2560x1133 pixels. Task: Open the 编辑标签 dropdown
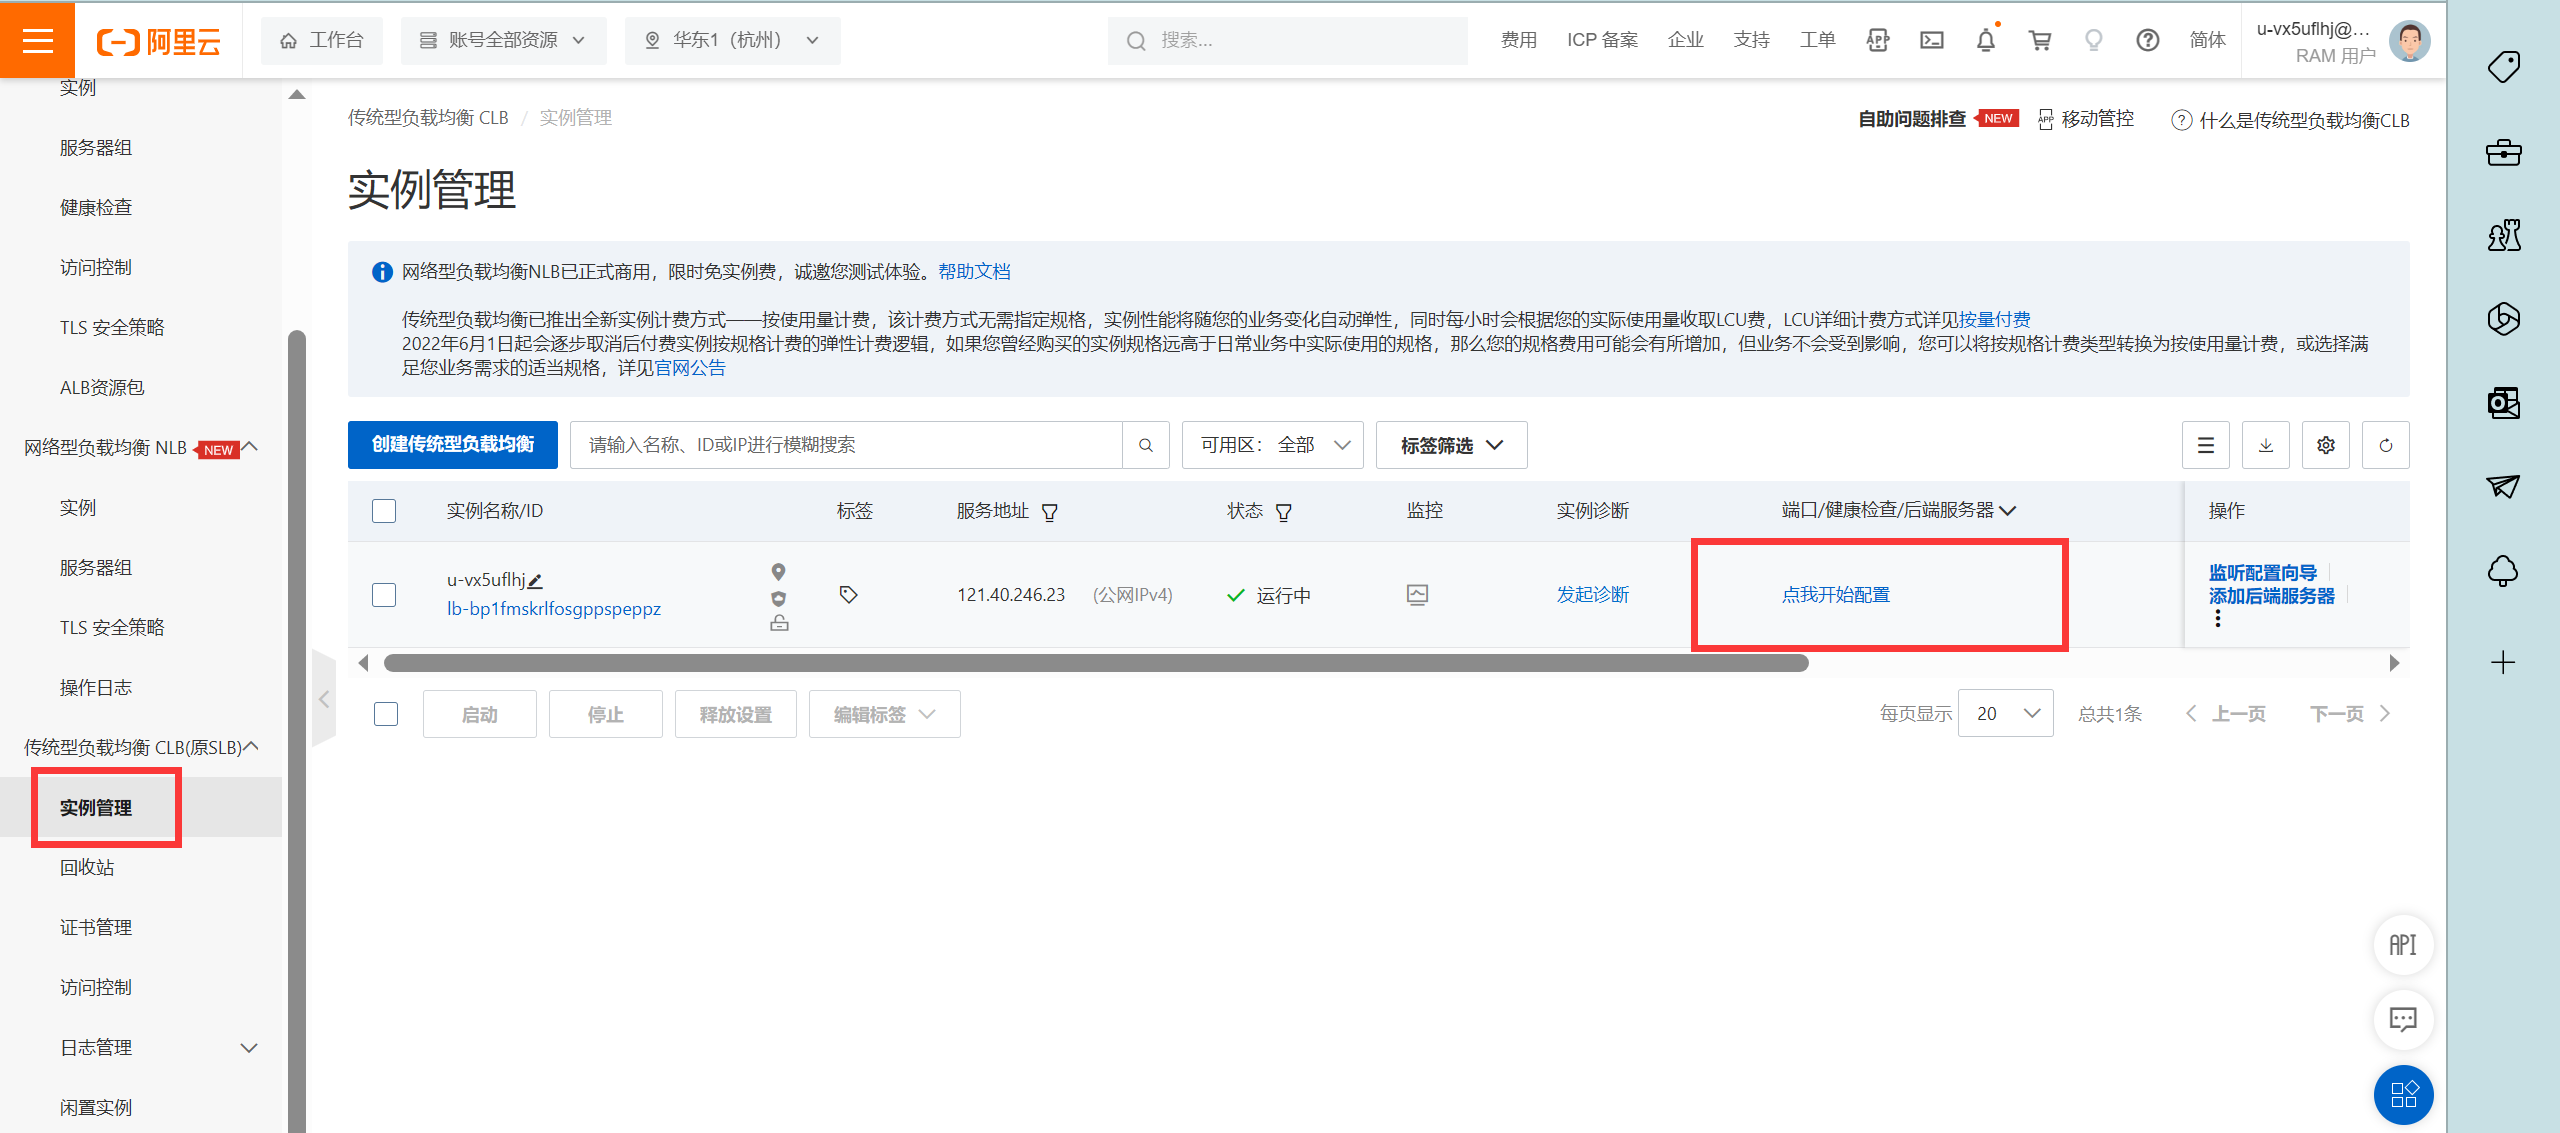[x=884, y=714]
